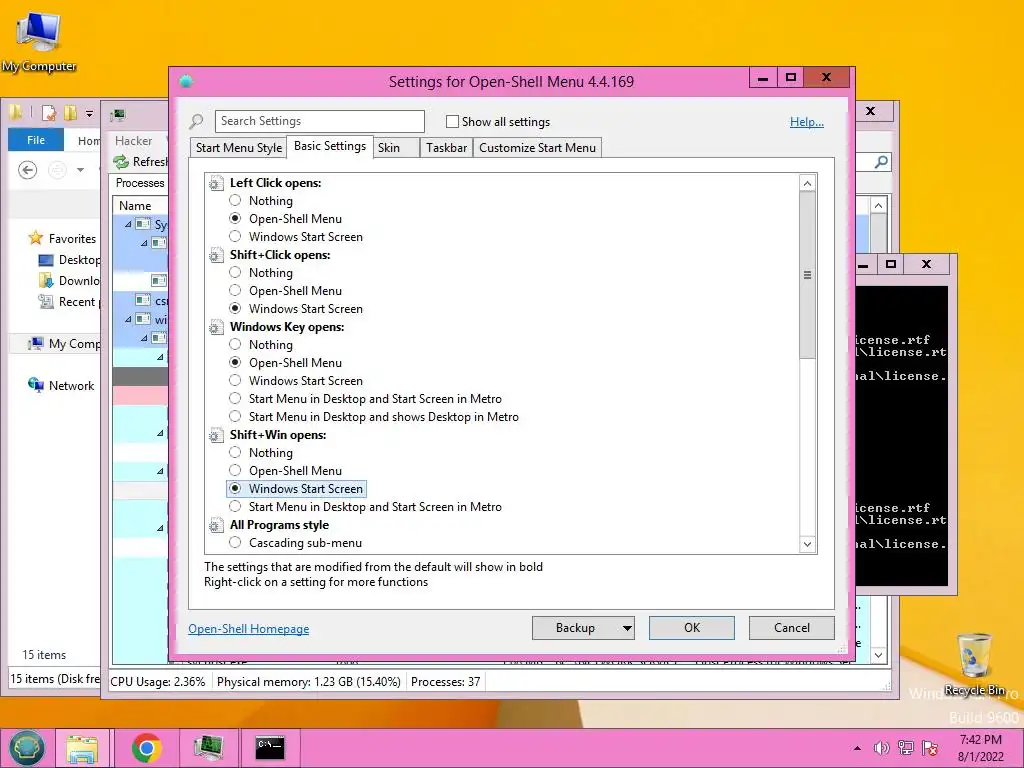Select Downloads in Explorer favorites
The image size is (1024, 768).
click(x=69, y=281)
